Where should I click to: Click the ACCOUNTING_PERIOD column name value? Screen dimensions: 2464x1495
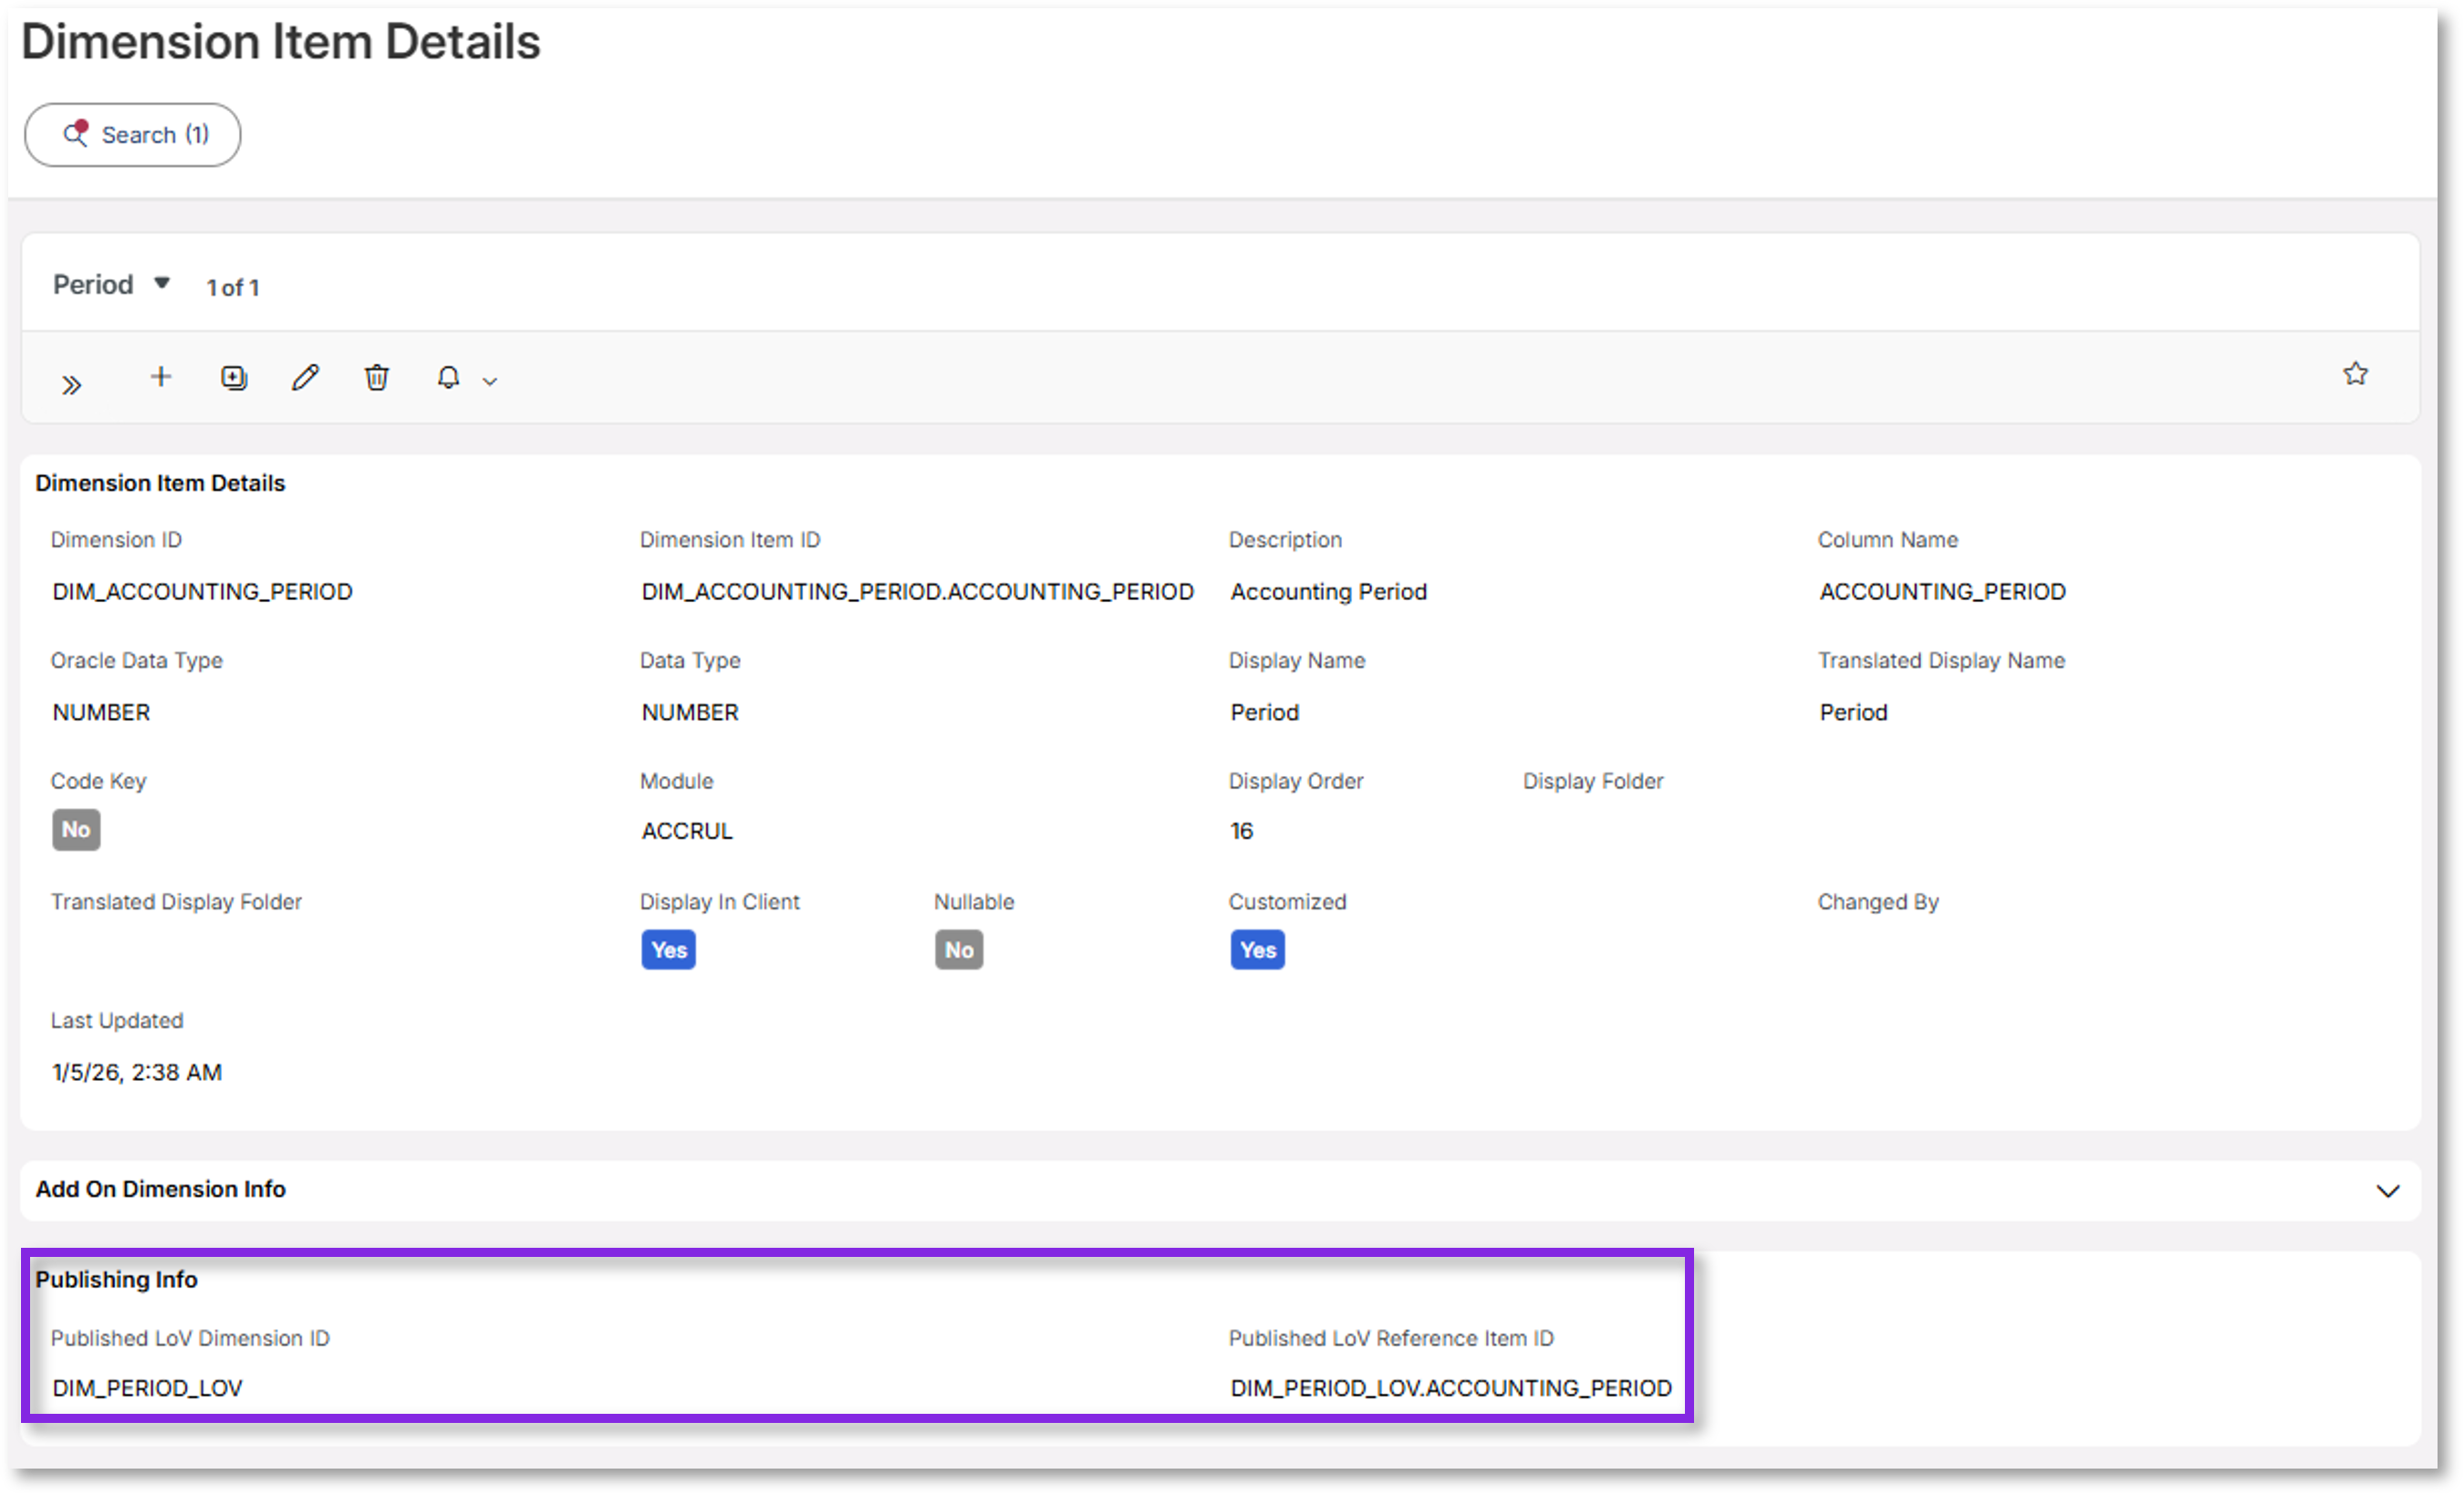point(1943,592)
